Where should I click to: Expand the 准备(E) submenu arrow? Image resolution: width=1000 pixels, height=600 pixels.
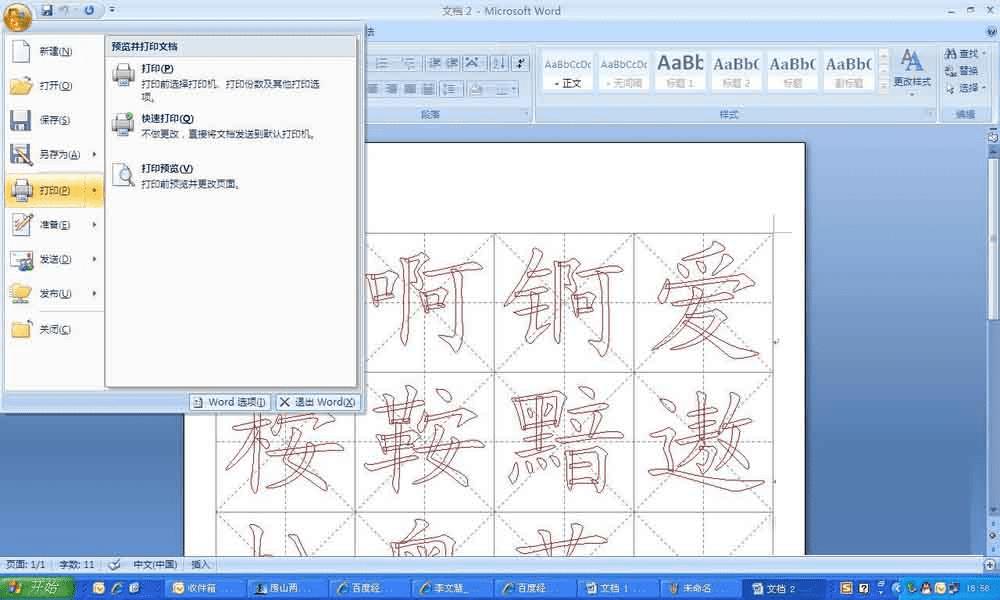coord(94,224)
